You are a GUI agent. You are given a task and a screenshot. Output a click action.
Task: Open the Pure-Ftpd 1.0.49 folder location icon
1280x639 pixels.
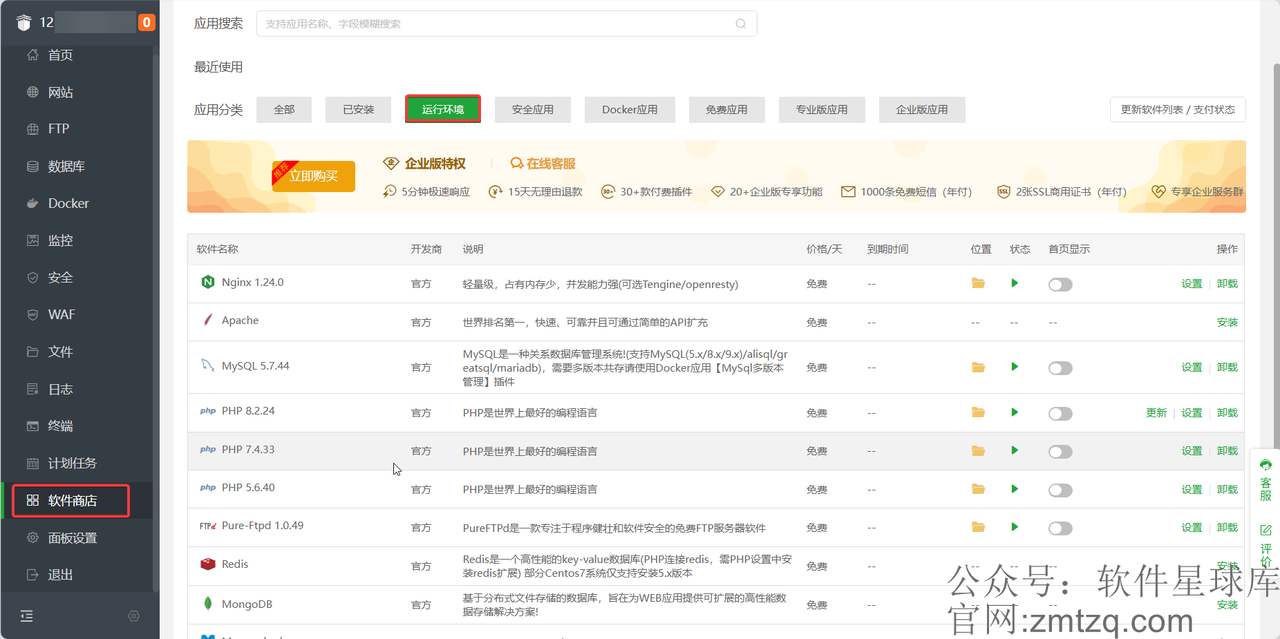tap(978, 526)
